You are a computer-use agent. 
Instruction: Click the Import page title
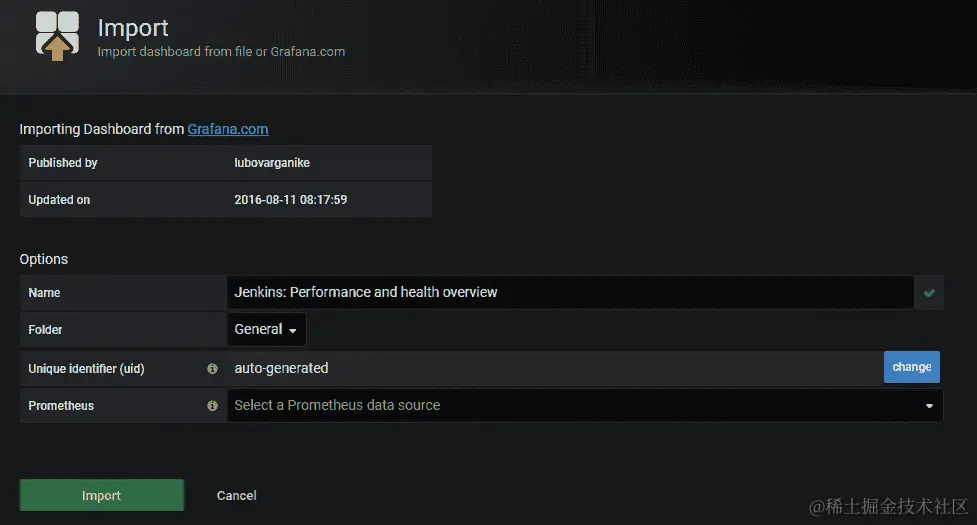[x=133, y=28]
